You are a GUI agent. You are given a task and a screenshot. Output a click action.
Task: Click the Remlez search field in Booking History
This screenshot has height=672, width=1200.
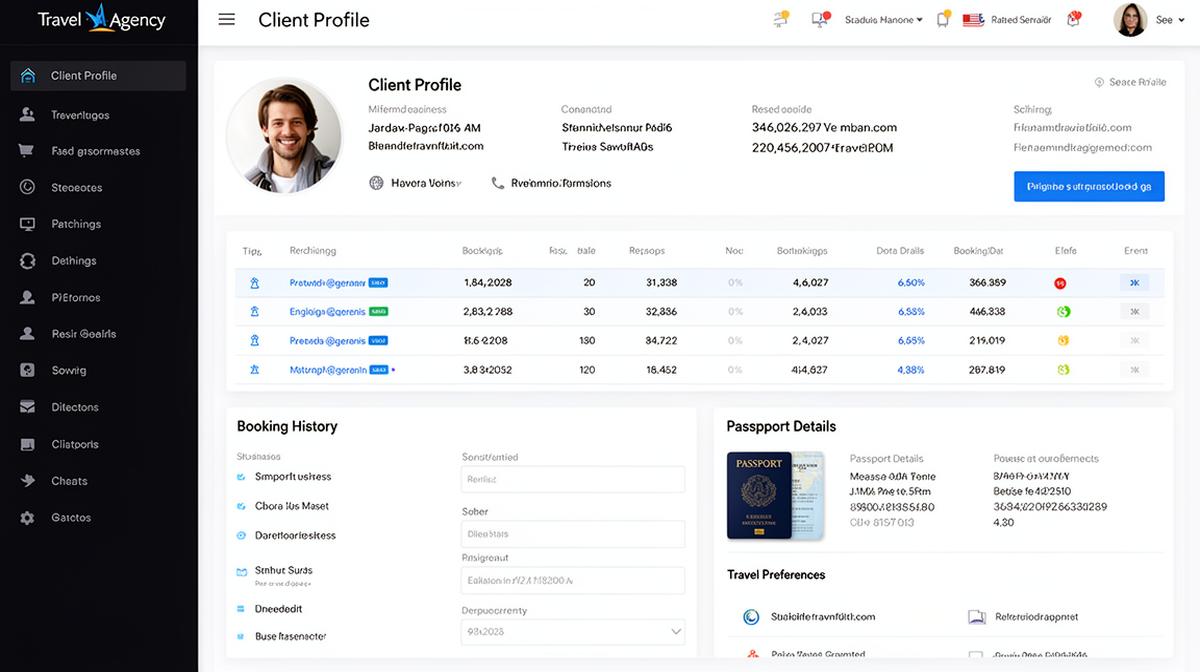tap(572, 479)
